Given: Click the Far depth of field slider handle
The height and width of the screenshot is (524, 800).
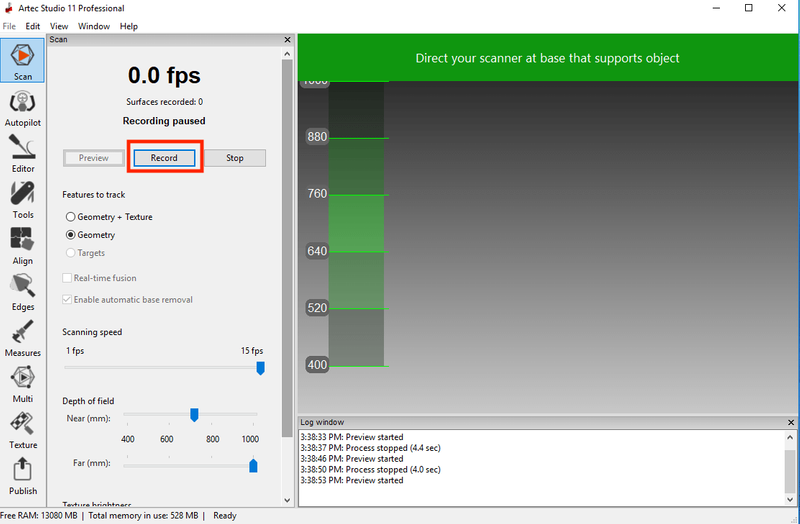Looking at the screenshot, I should 253,464.
